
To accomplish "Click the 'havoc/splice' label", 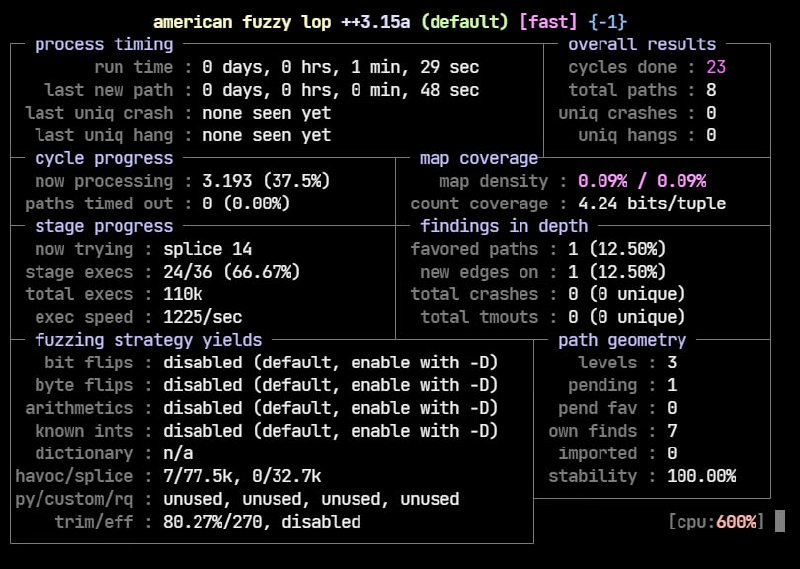I will [74, 477].
